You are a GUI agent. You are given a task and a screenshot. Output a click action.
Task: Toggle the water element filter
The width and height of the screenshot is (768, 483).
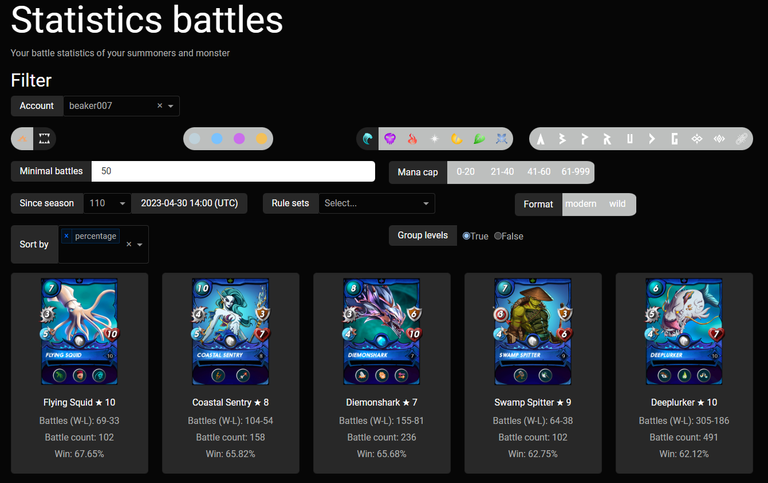[368, 139]
